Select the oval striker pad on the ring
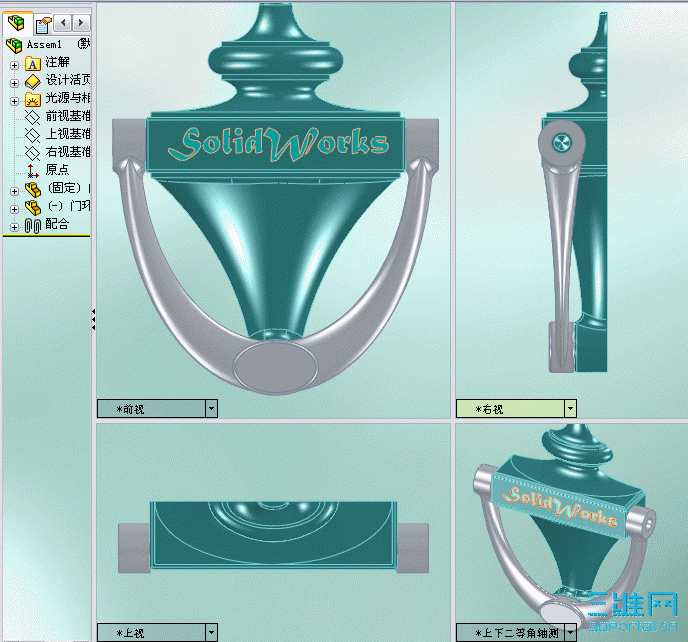 tap(276, 366)
